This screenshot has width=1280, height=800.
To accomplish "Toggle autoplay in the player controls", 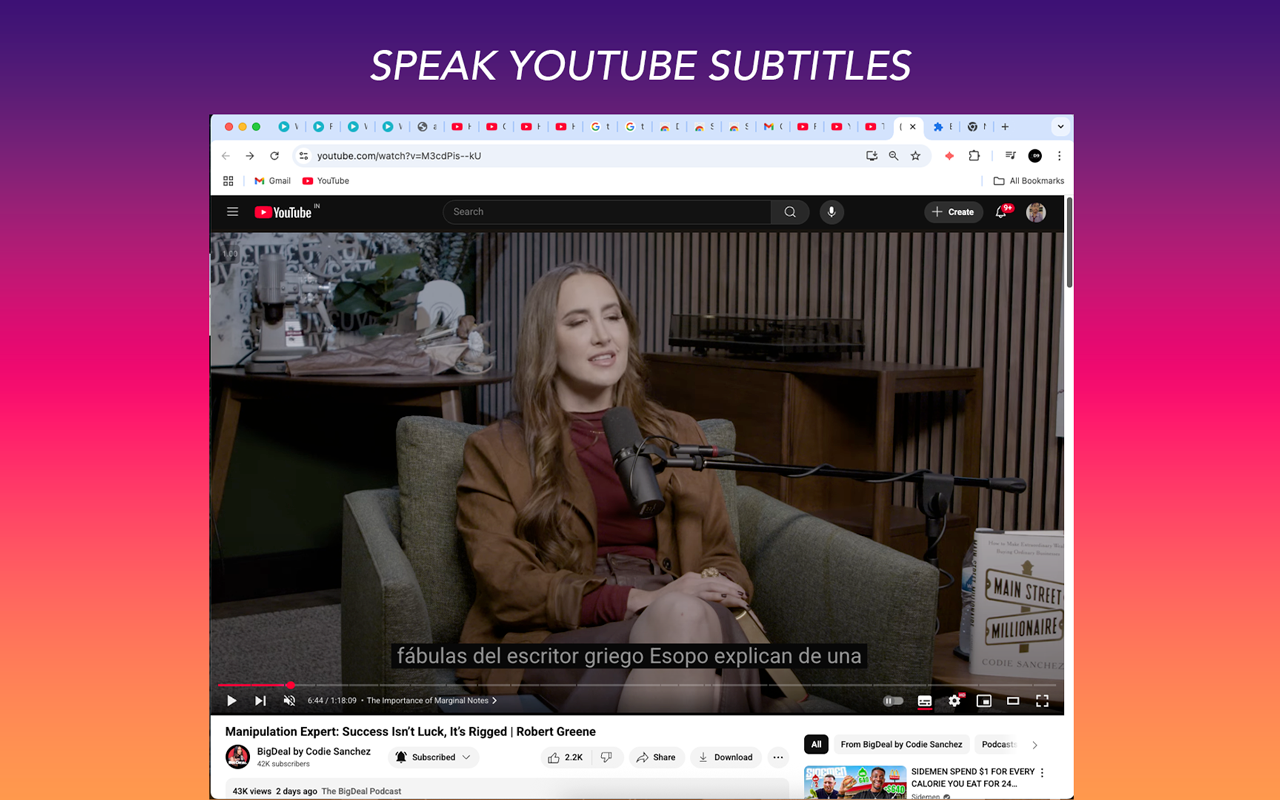I will (x=893, y=700).
